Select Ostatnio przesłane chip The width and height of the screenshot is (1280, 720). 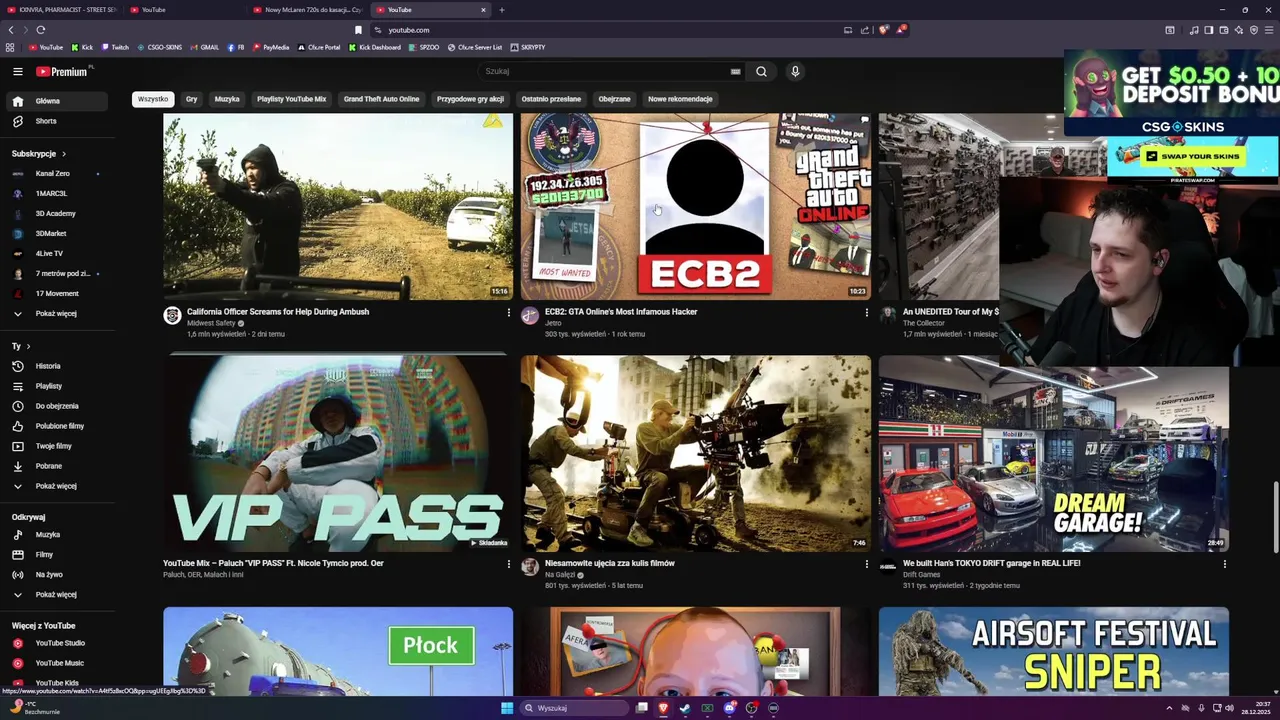(x=551, y=99)
